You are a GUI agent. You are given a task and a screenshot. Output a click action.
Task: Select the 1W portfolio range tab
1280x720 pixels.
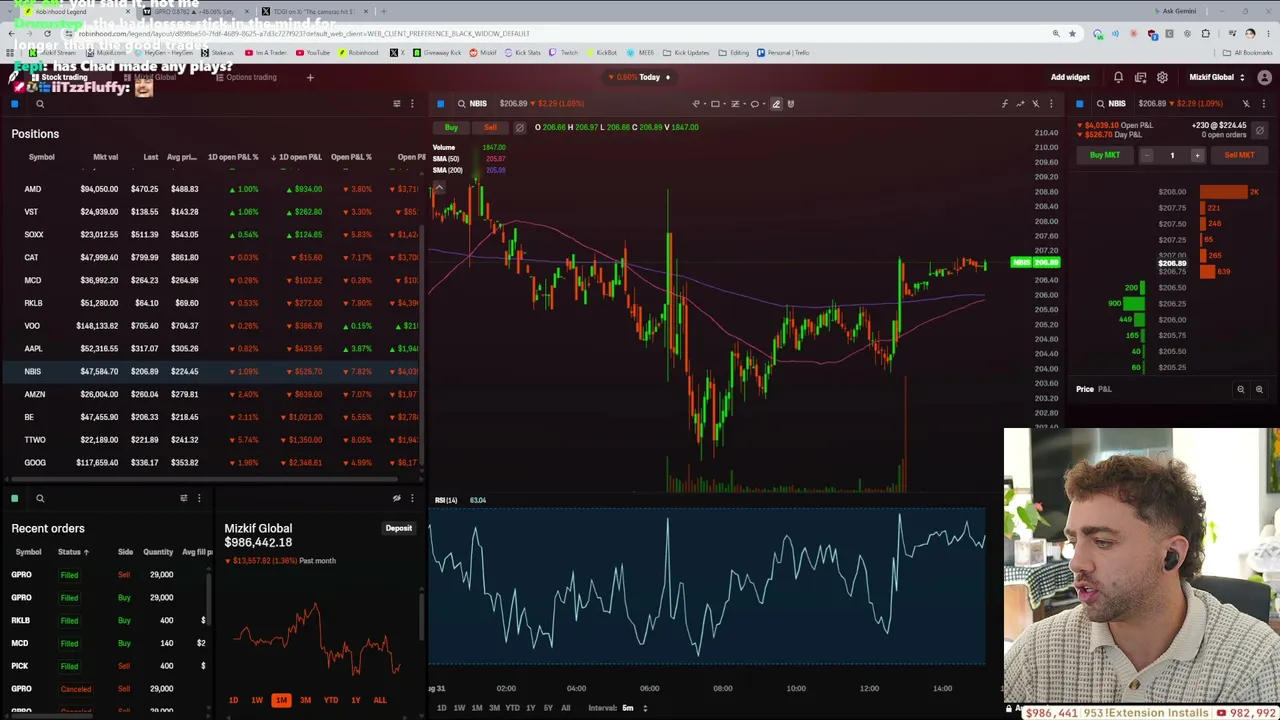[257, 700]
